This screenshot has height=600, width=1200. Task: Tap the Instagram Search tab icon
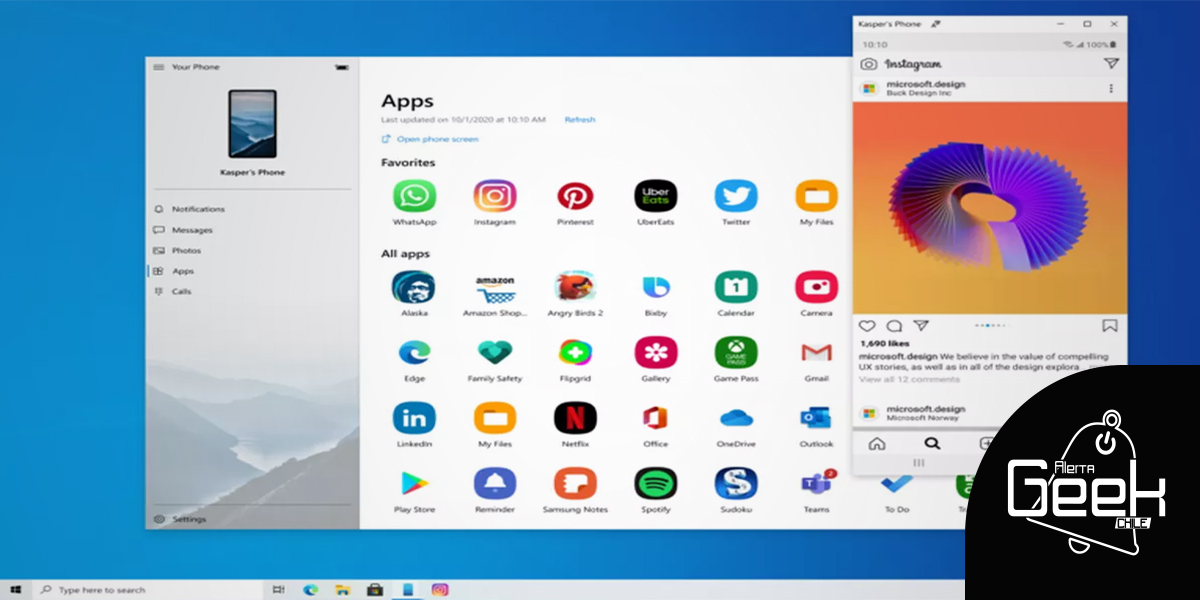[932, 443]
